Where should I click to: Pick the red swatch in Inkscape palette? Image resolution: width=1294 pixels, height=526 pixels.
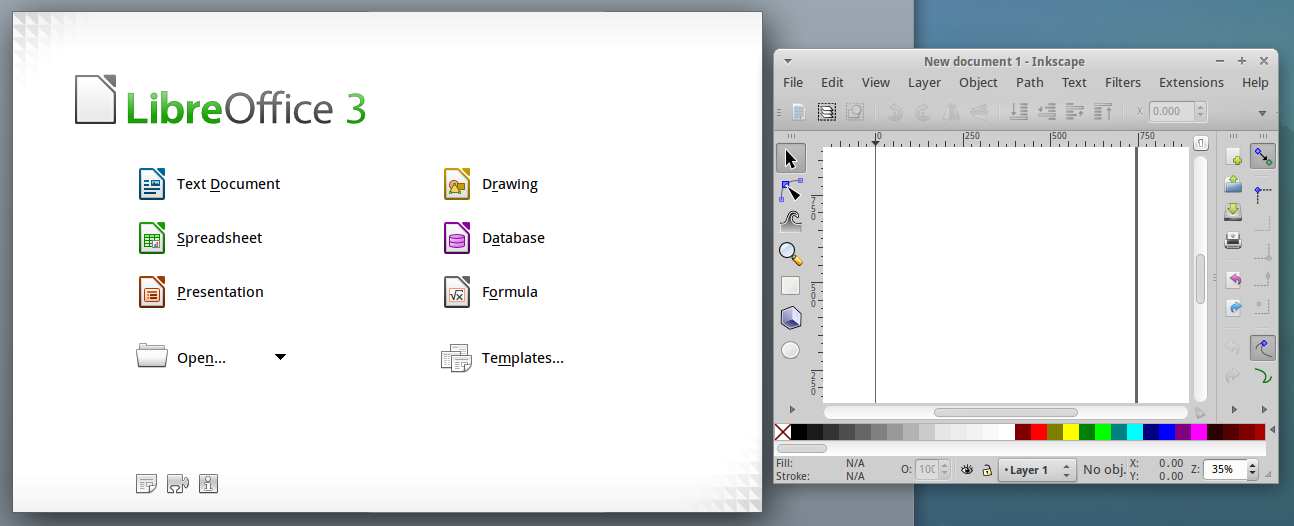(x=1039, y=432)
